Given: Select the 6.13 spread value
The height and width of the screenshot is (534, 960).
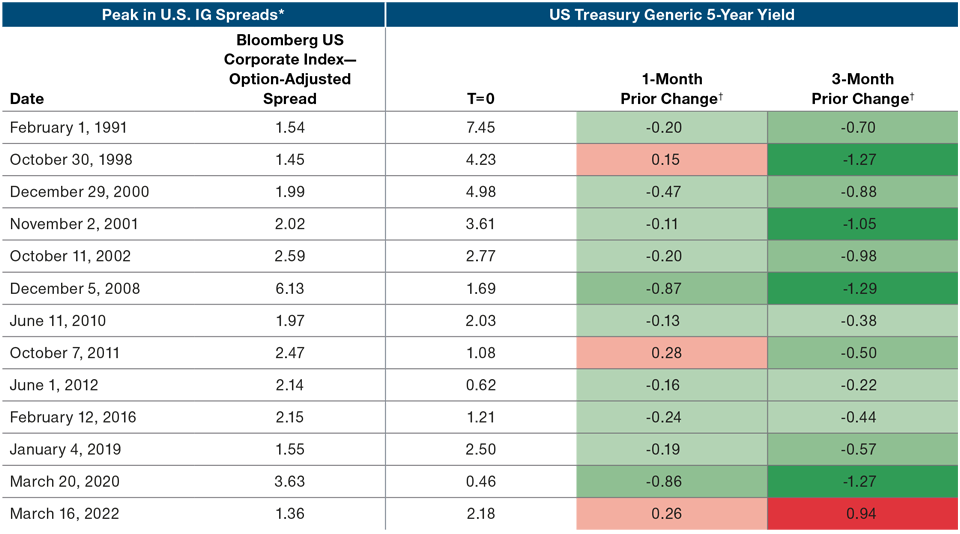Looking at the screenshot, I should tap(289, 289).
